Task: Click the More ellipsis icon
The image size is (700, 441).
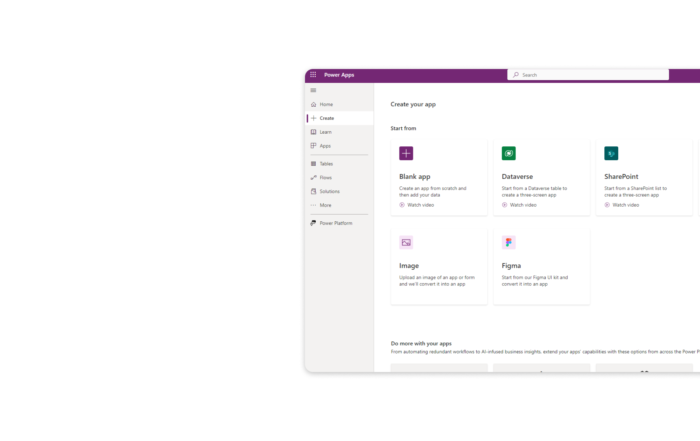Action: [x=313, y=205]
